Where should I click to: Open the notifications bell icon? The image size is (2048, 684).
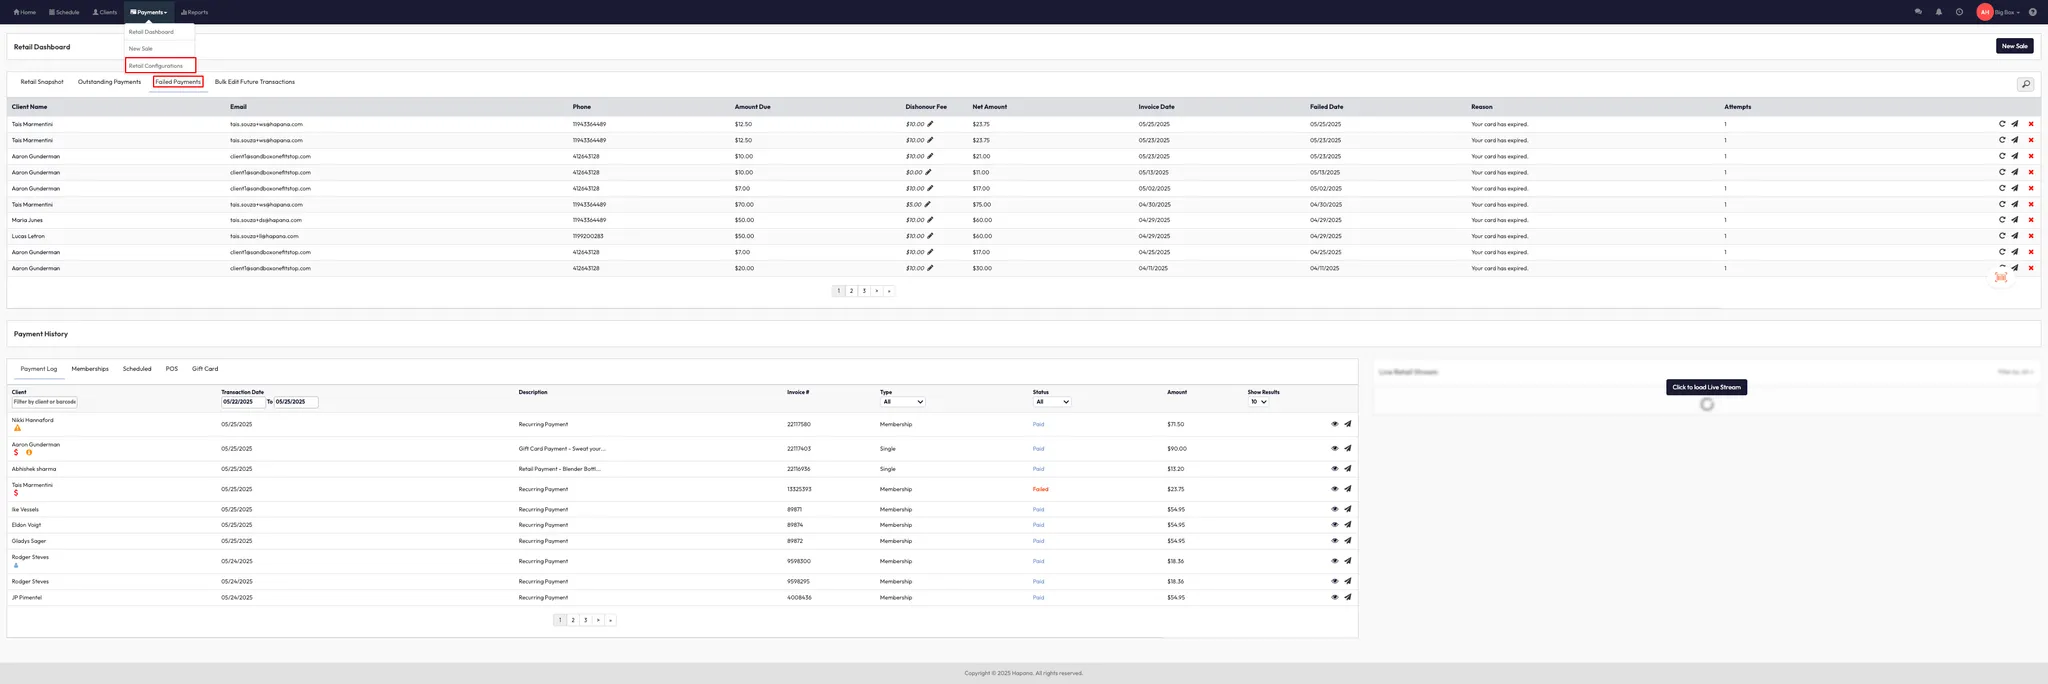[1939, 12]
